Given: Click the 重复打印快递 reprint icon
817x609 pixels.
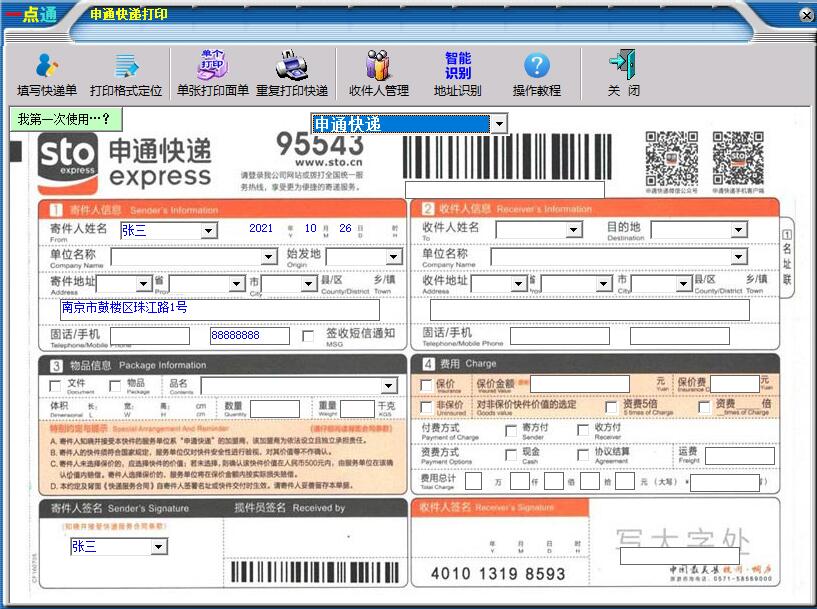Looking at the screenshot, I should pyautogui.click(x=291, y=72).
